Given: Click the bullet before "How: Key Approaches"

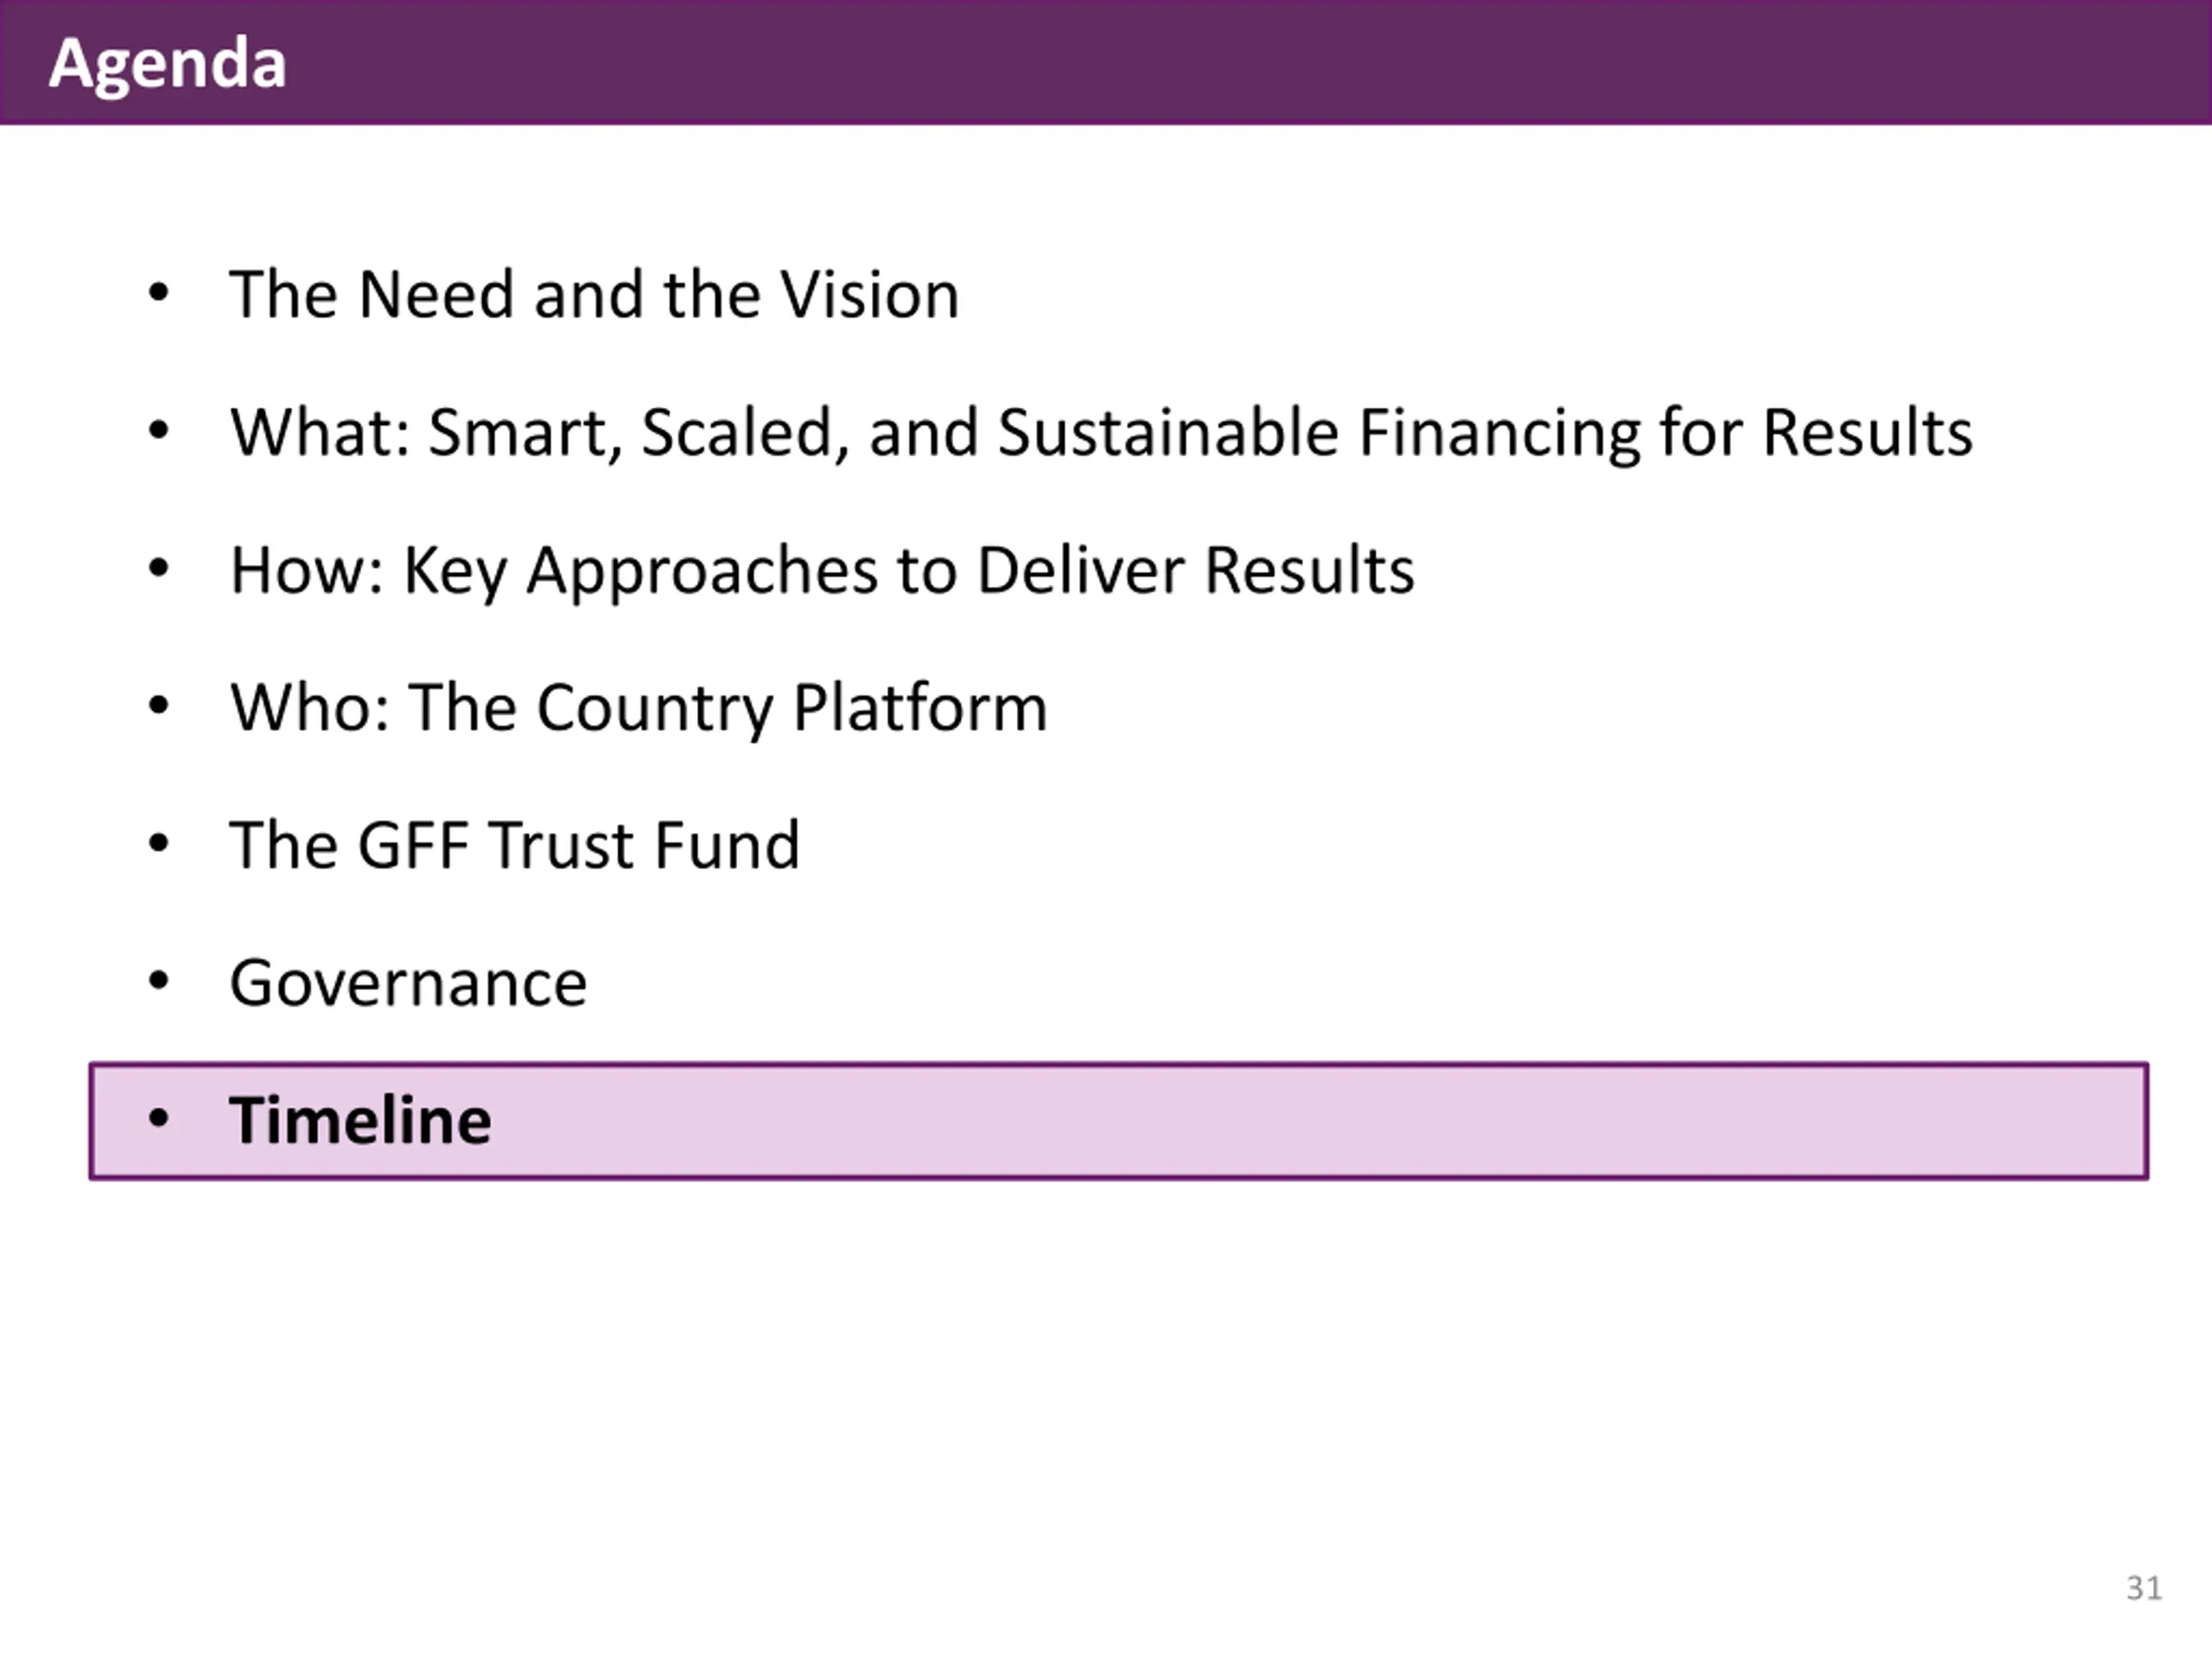Looking at the screenshot, I should [158, 568].
